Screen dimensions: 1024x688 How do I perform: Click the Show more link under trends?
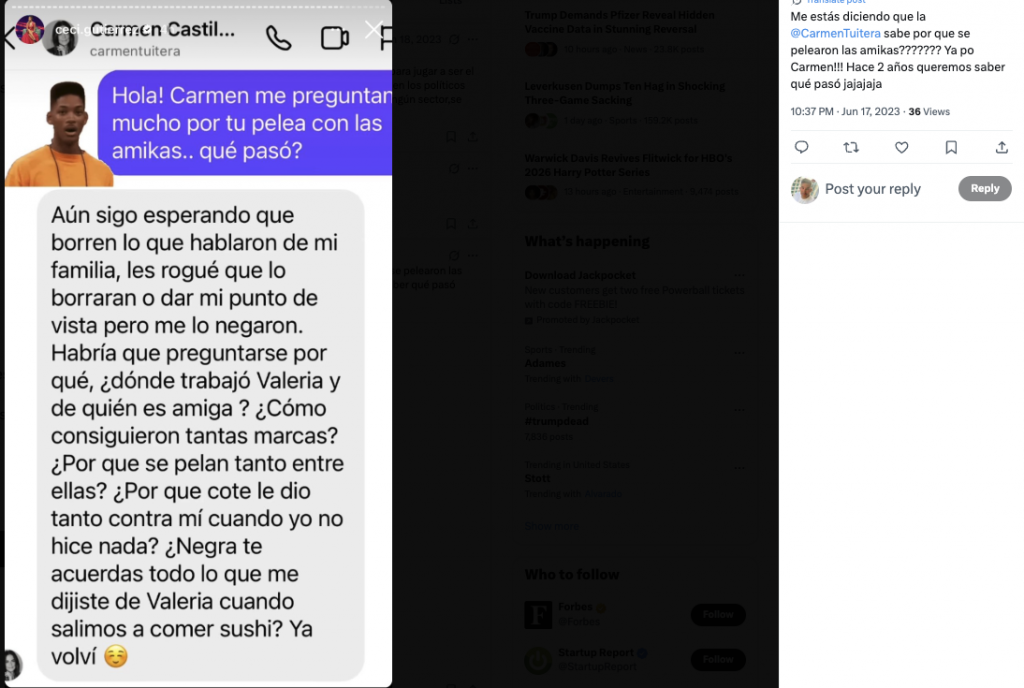coord(551,526)
